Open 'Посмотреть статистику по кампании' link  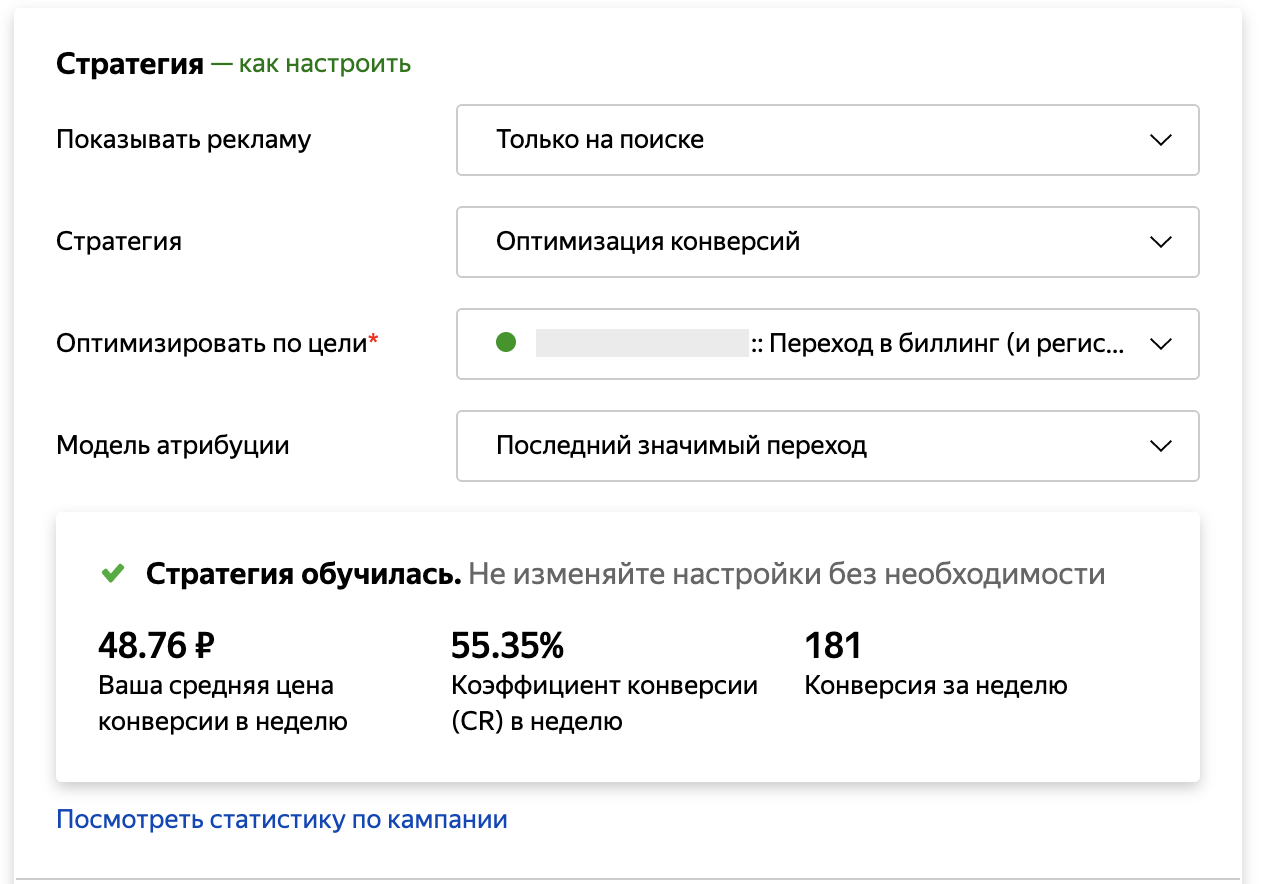282,820
